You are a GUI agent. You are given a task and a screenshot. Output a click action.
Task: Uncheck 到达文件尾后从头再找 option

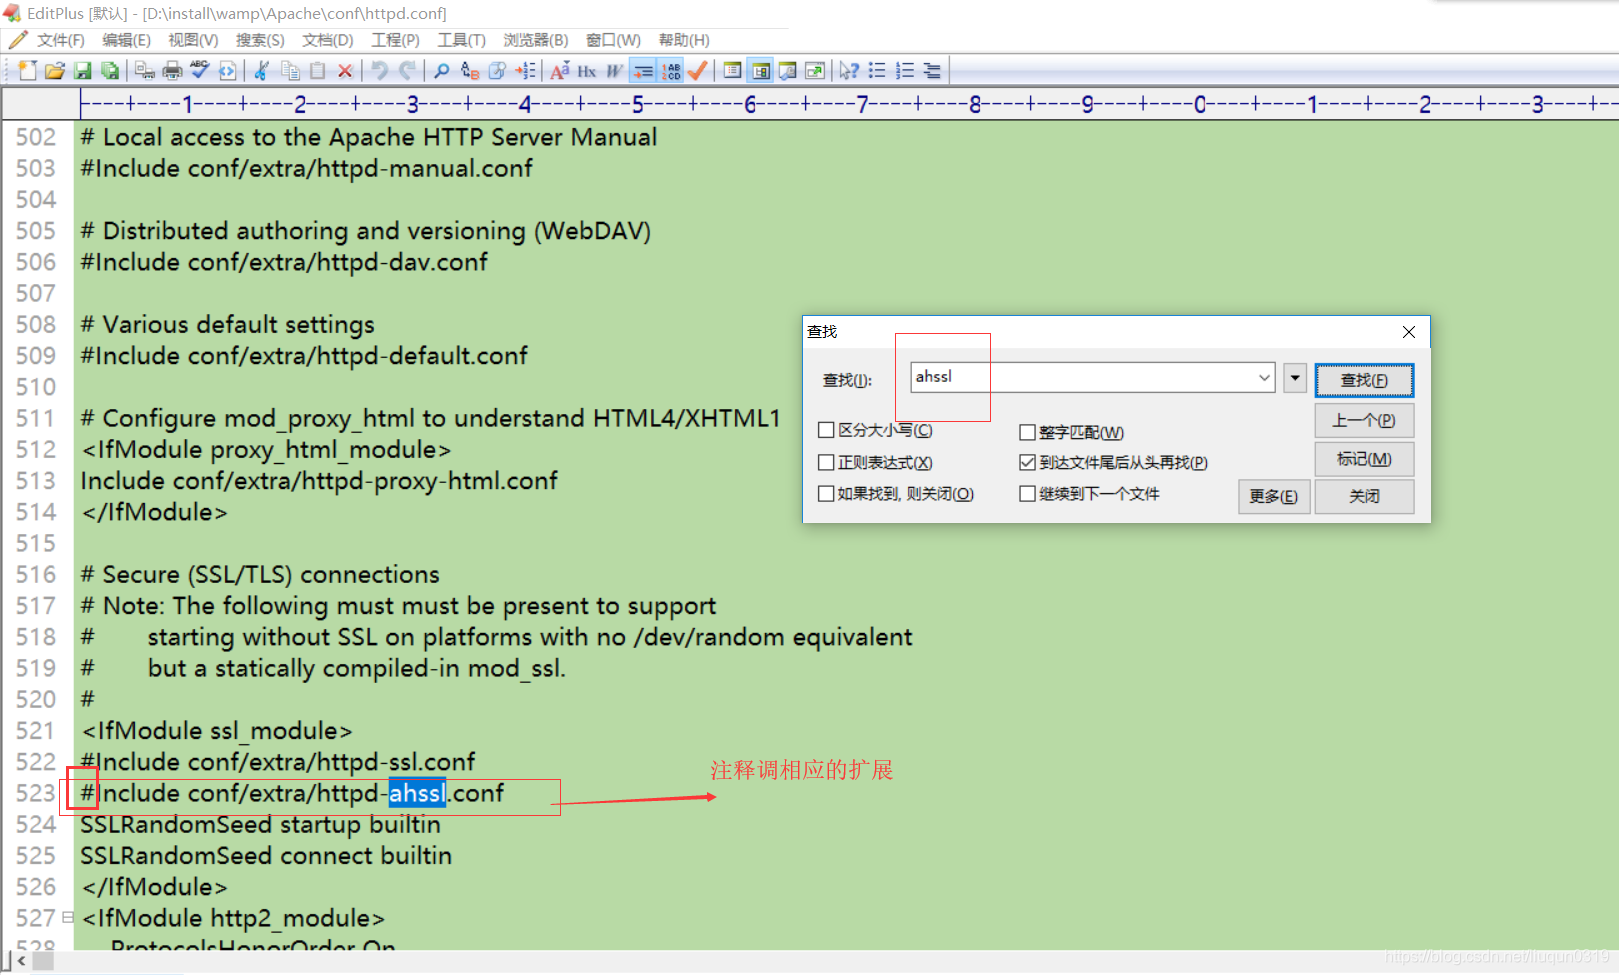(x=1027, y=462)
